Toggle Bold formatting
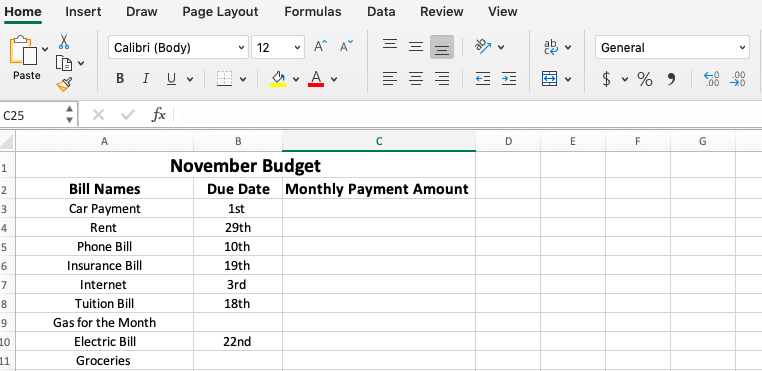 point(120,79)
